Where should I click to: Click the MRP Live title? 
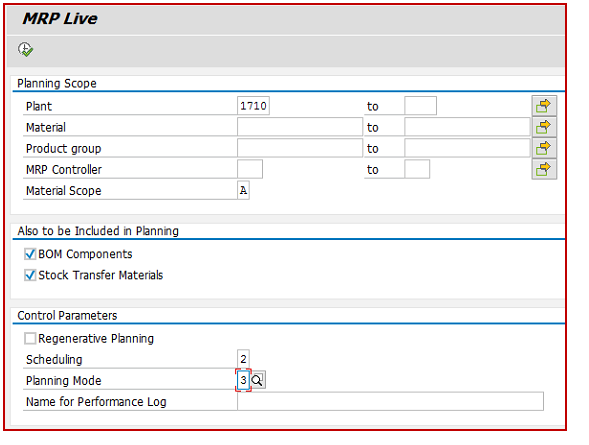(60, 18)
